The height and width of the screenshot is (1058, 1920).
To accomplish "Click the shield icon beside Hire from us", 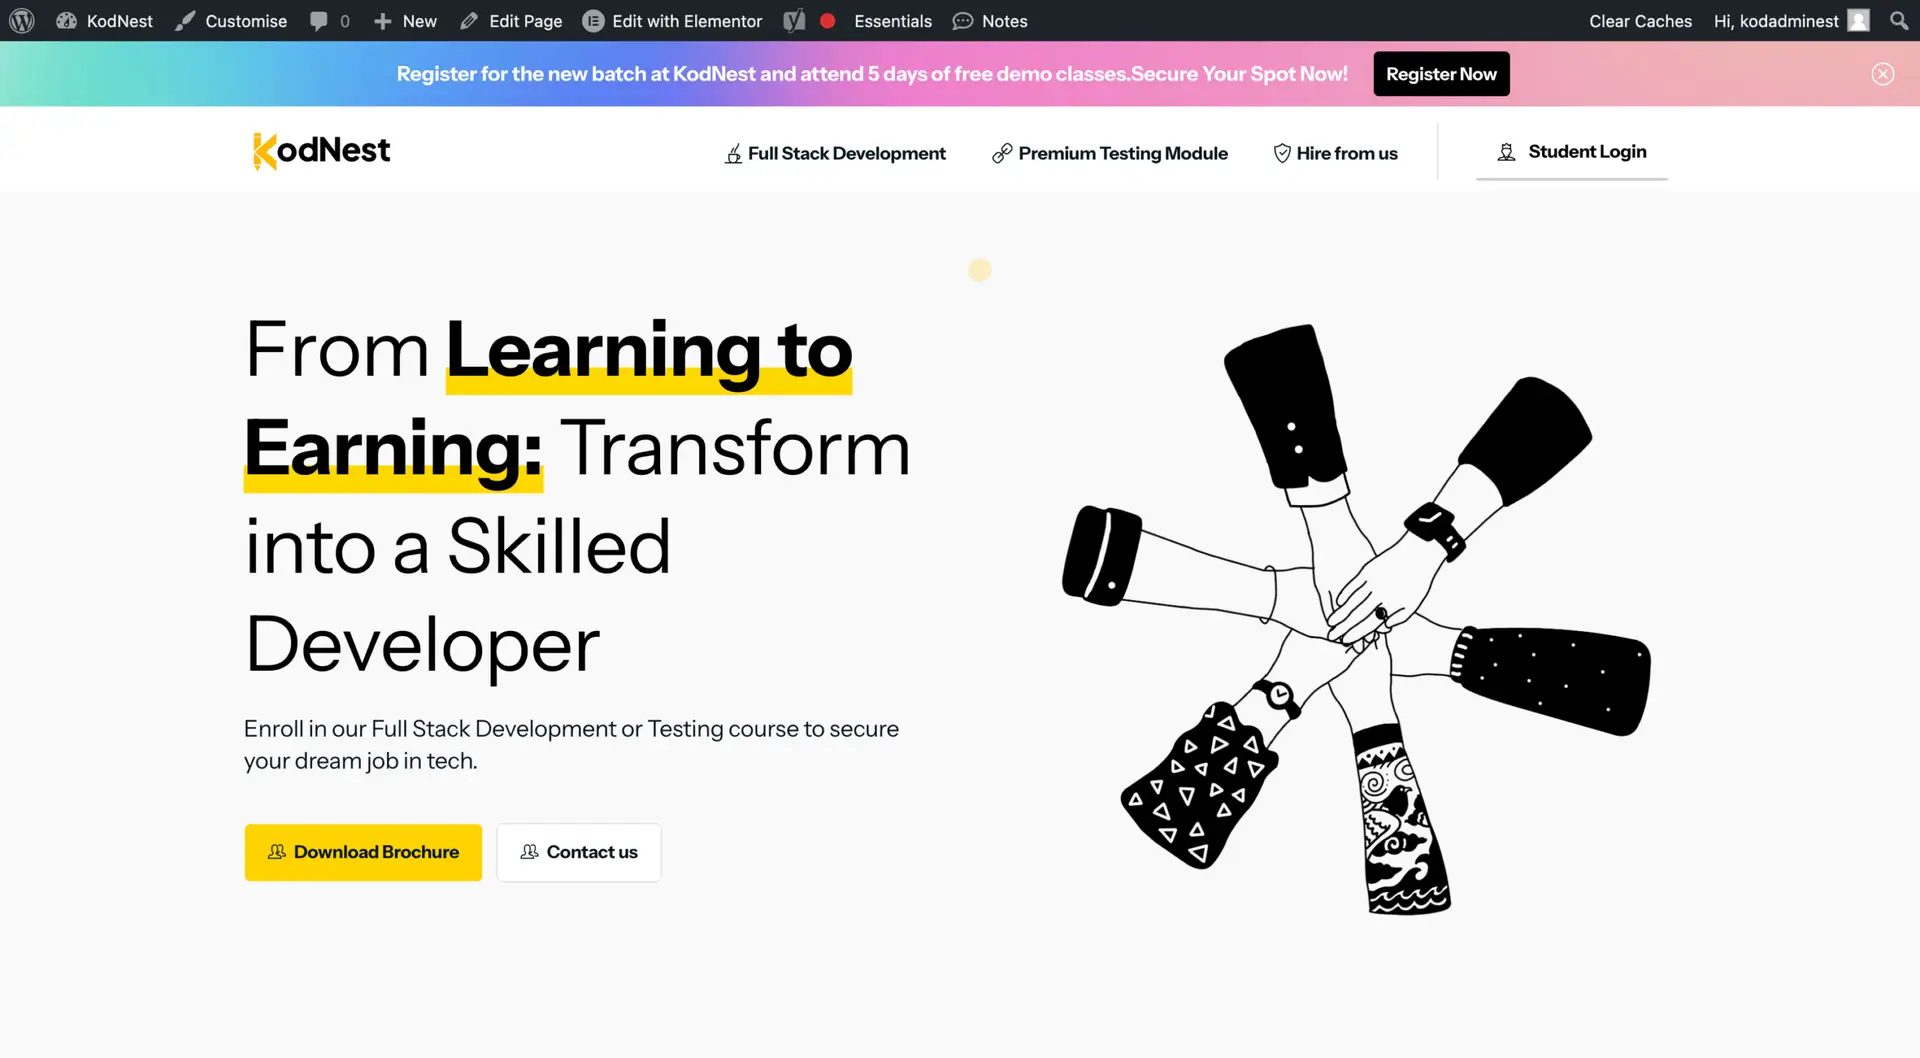I will (1282, 153).
